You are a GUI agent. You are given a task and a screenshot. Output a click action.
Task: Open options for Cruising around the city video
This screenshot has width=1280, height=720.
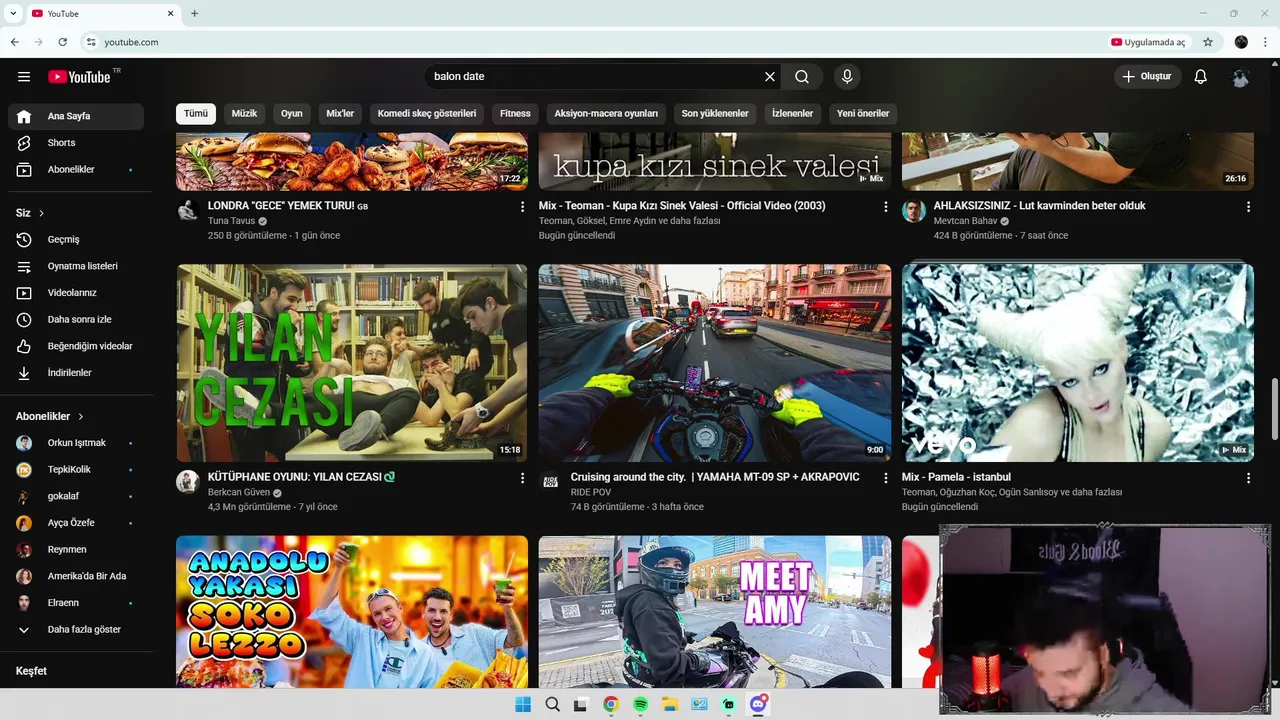[885, 479]
